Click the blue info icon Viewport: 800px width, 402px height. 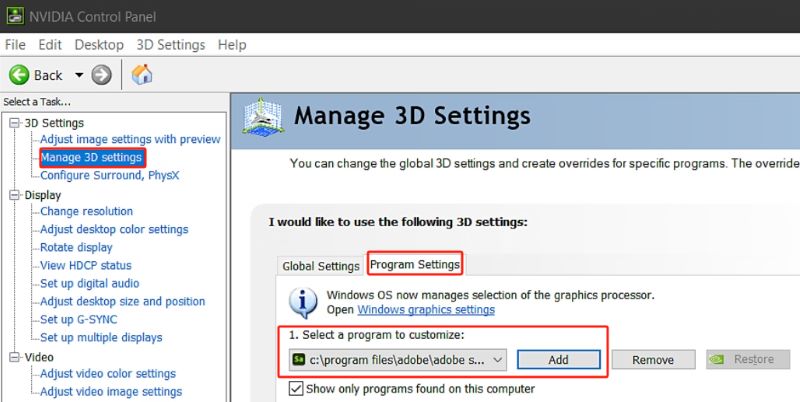coord(303,303)
